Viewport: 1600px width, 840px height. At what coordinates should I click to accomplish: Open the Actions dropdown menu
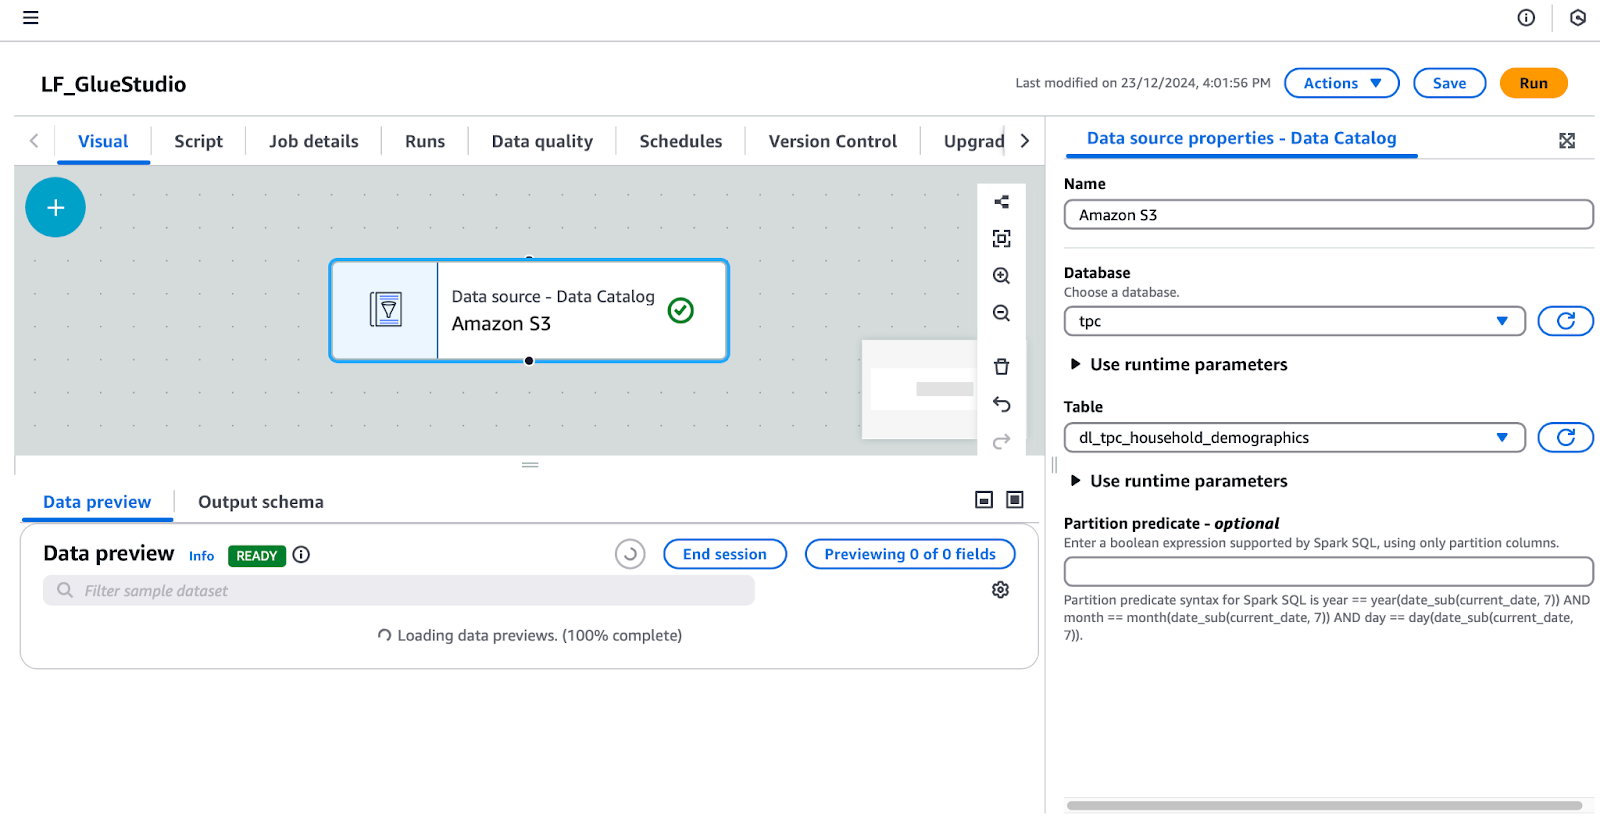[x=1342, y=83]
